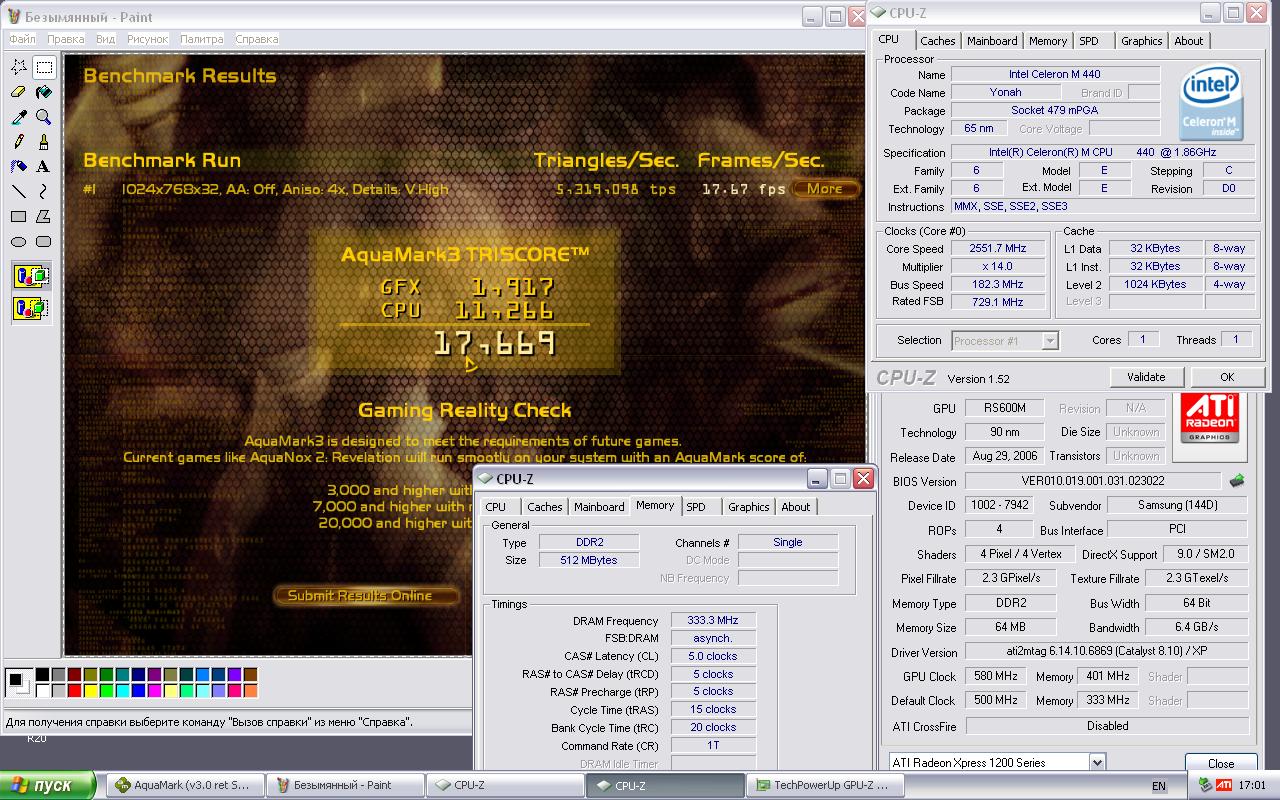
Task: Switch to CPU tab in lower CPU-Z window
Action: coord(496,507)
